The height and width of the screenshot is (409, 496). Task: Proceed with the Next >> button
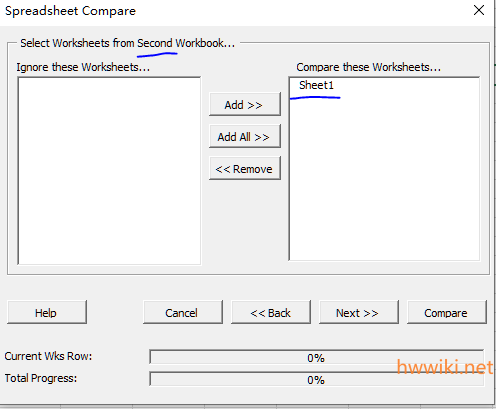(x=359, y=313)
